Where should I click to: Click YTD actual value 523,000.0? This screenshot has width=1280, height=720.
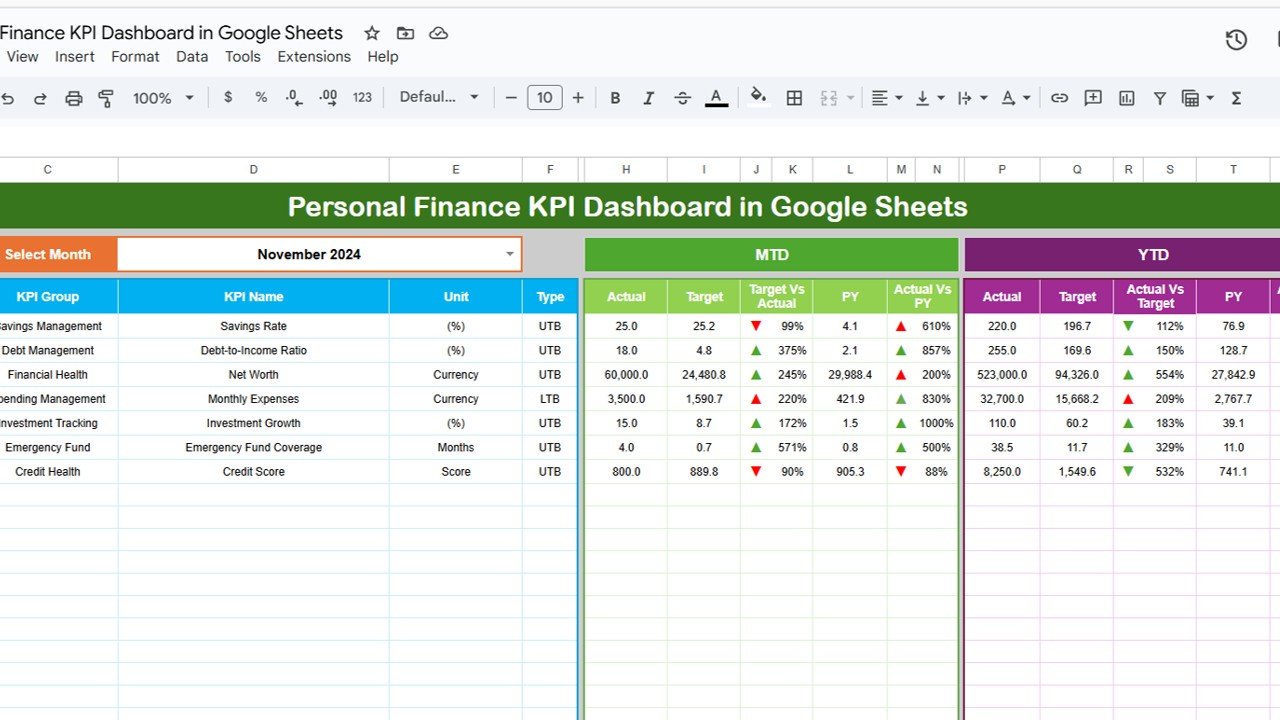(x=1002, y=374)
